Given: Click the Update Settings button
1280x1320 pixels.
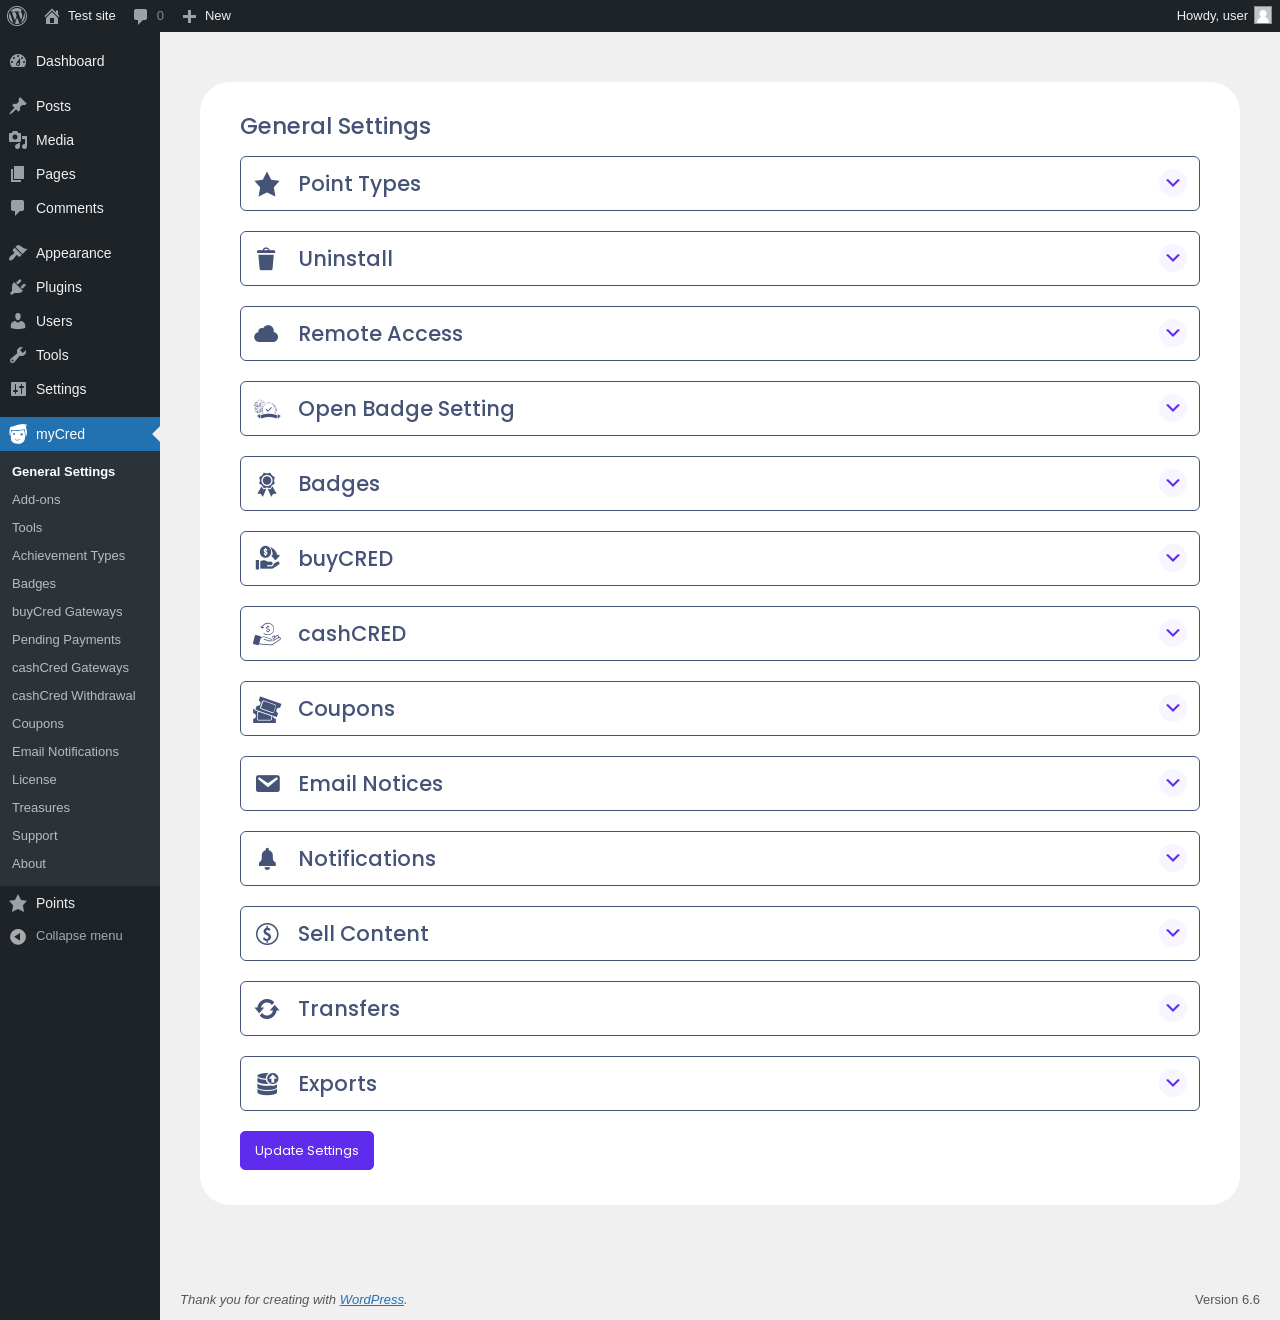Looking at the screenshot, I should coord(307,1150).
